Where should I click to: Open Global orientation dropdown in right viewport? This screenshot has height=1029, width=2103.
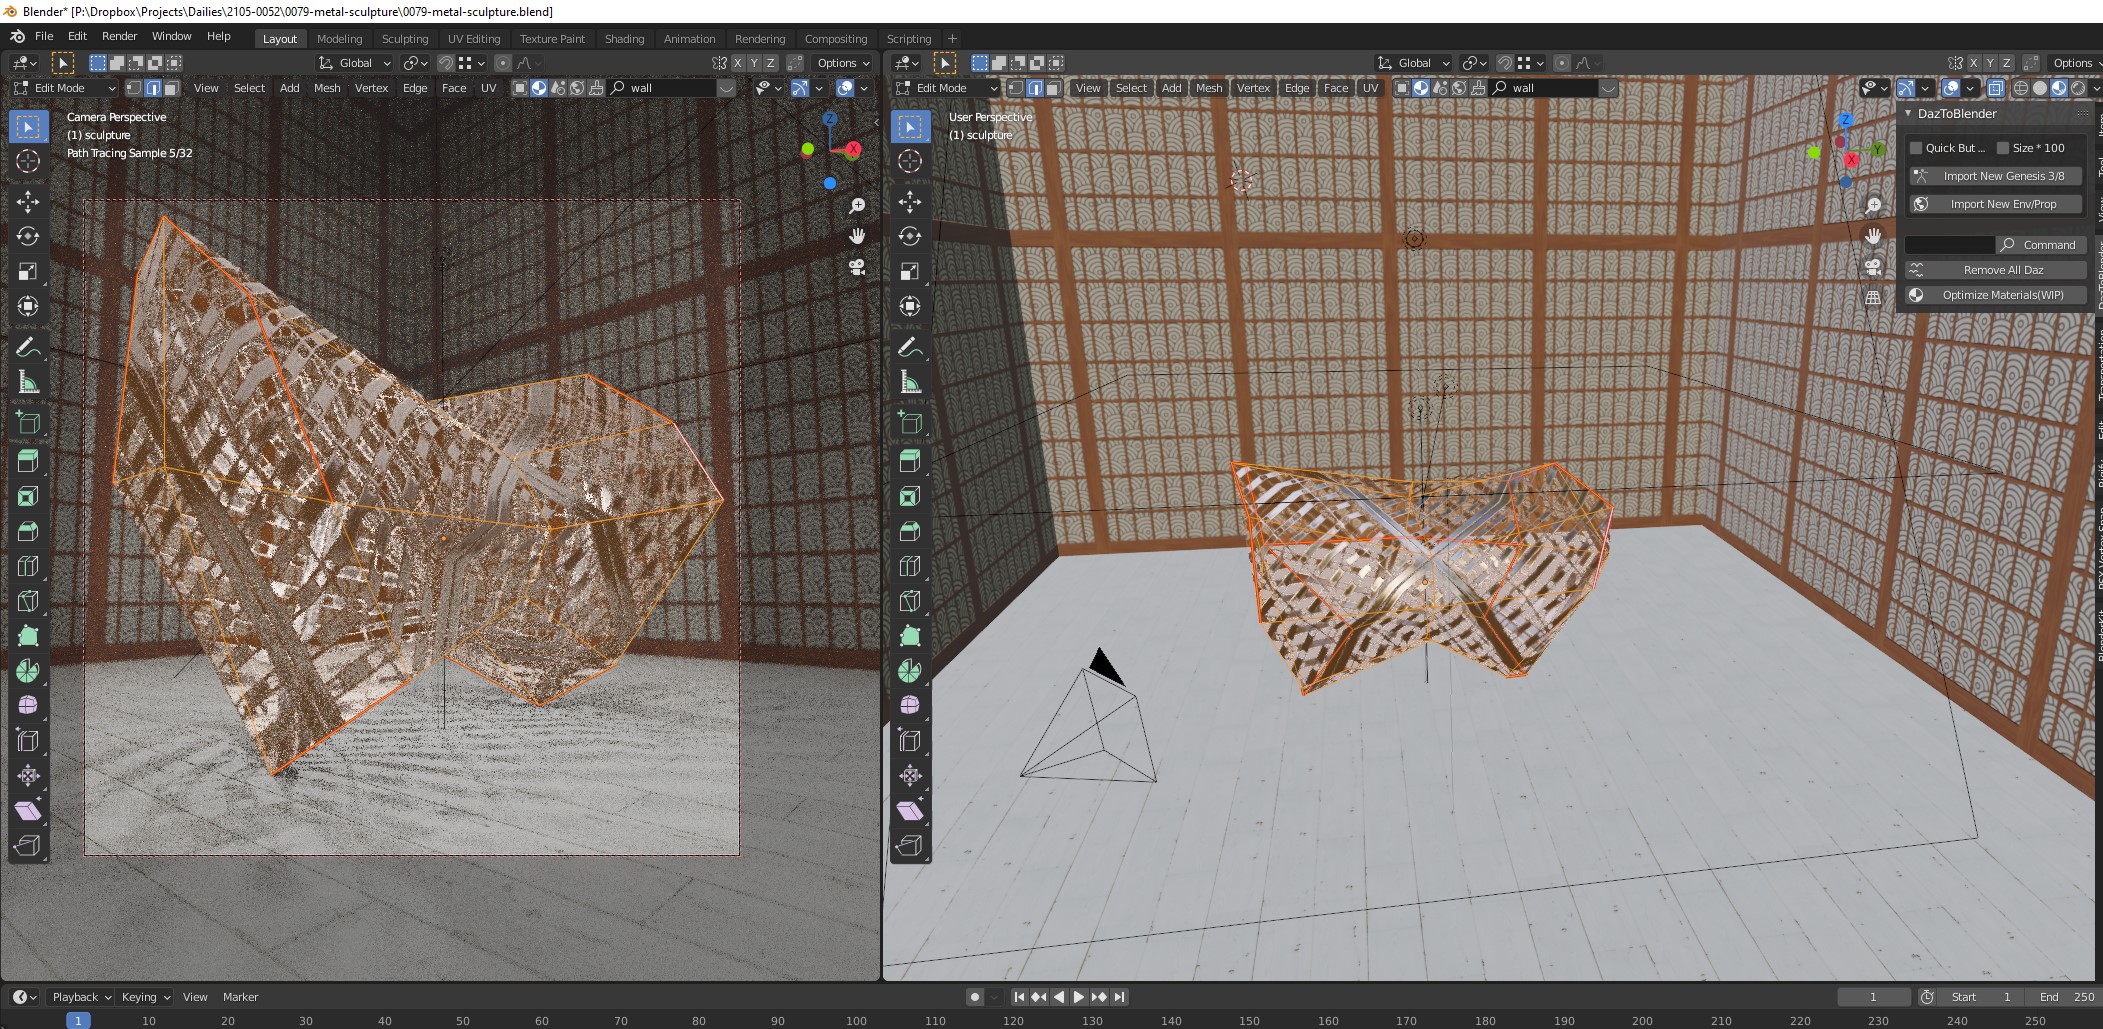tap(1414, 63)
